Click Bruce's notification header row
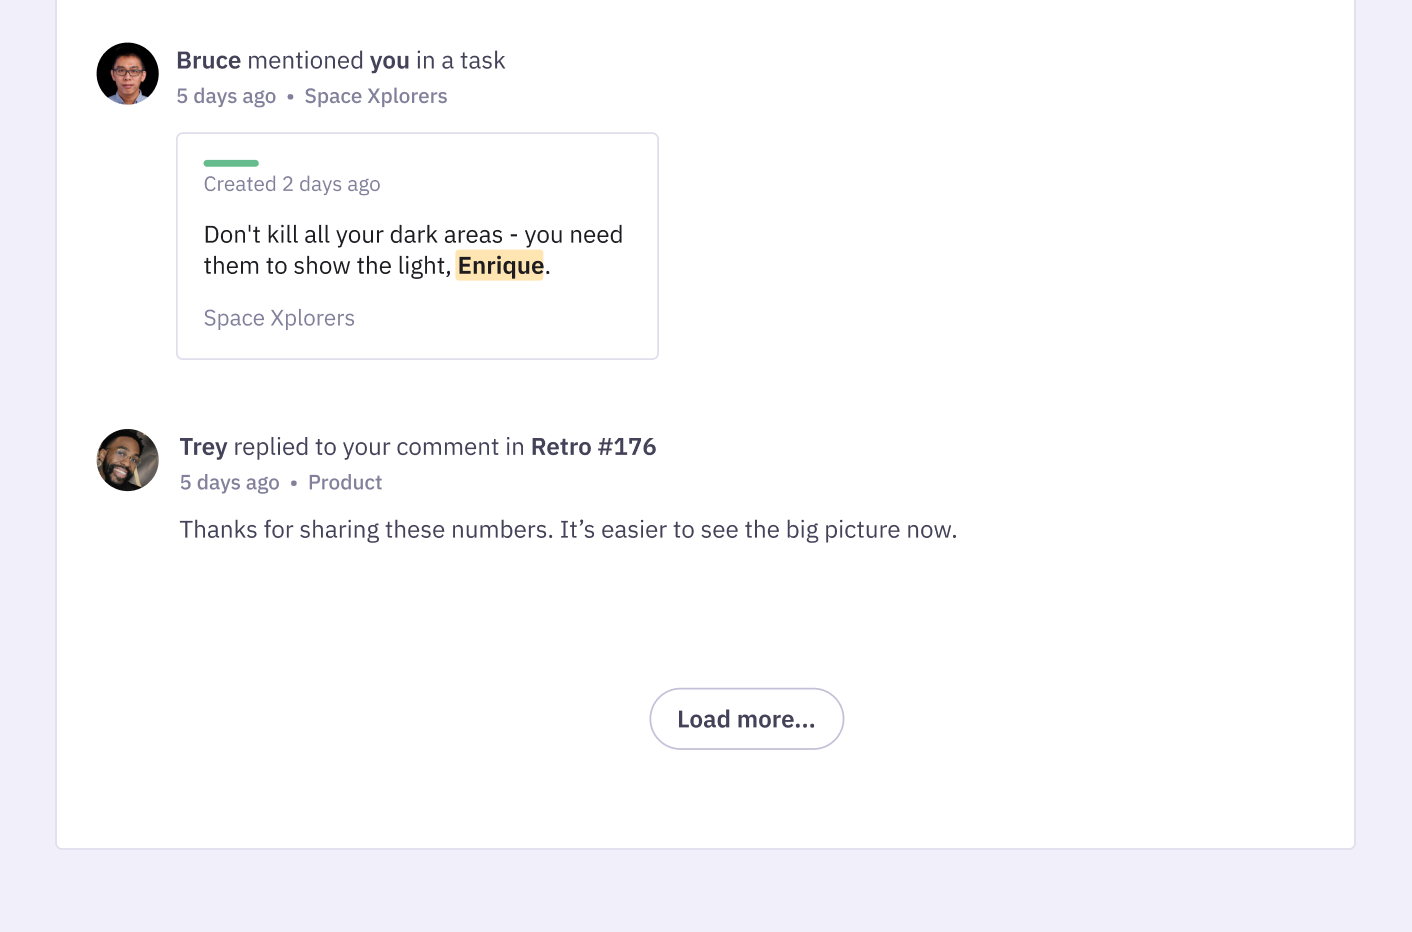 point(341,60)
